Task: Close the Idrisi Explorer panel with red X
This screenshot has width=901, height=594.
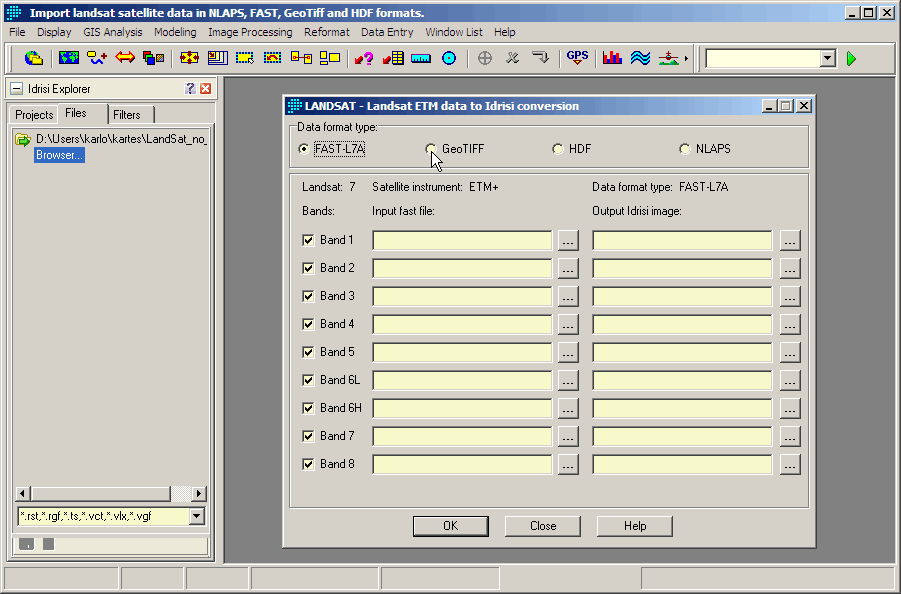Action: point(206,88)
